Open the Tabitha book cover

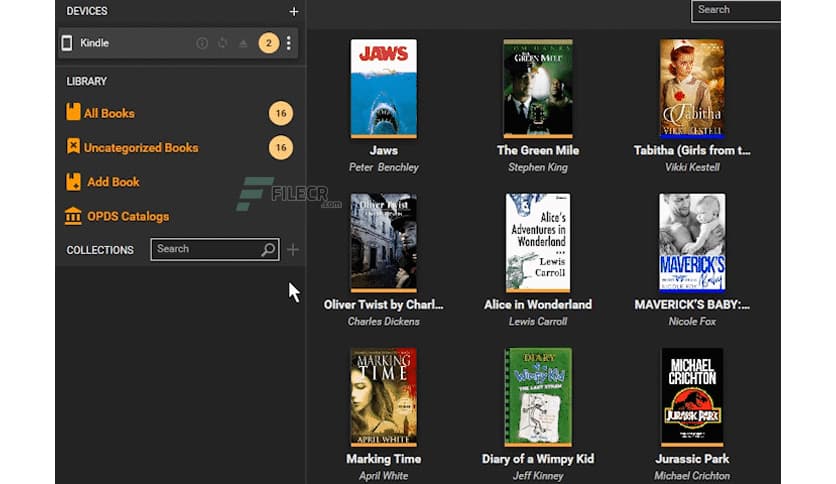[x=692, y=88]
